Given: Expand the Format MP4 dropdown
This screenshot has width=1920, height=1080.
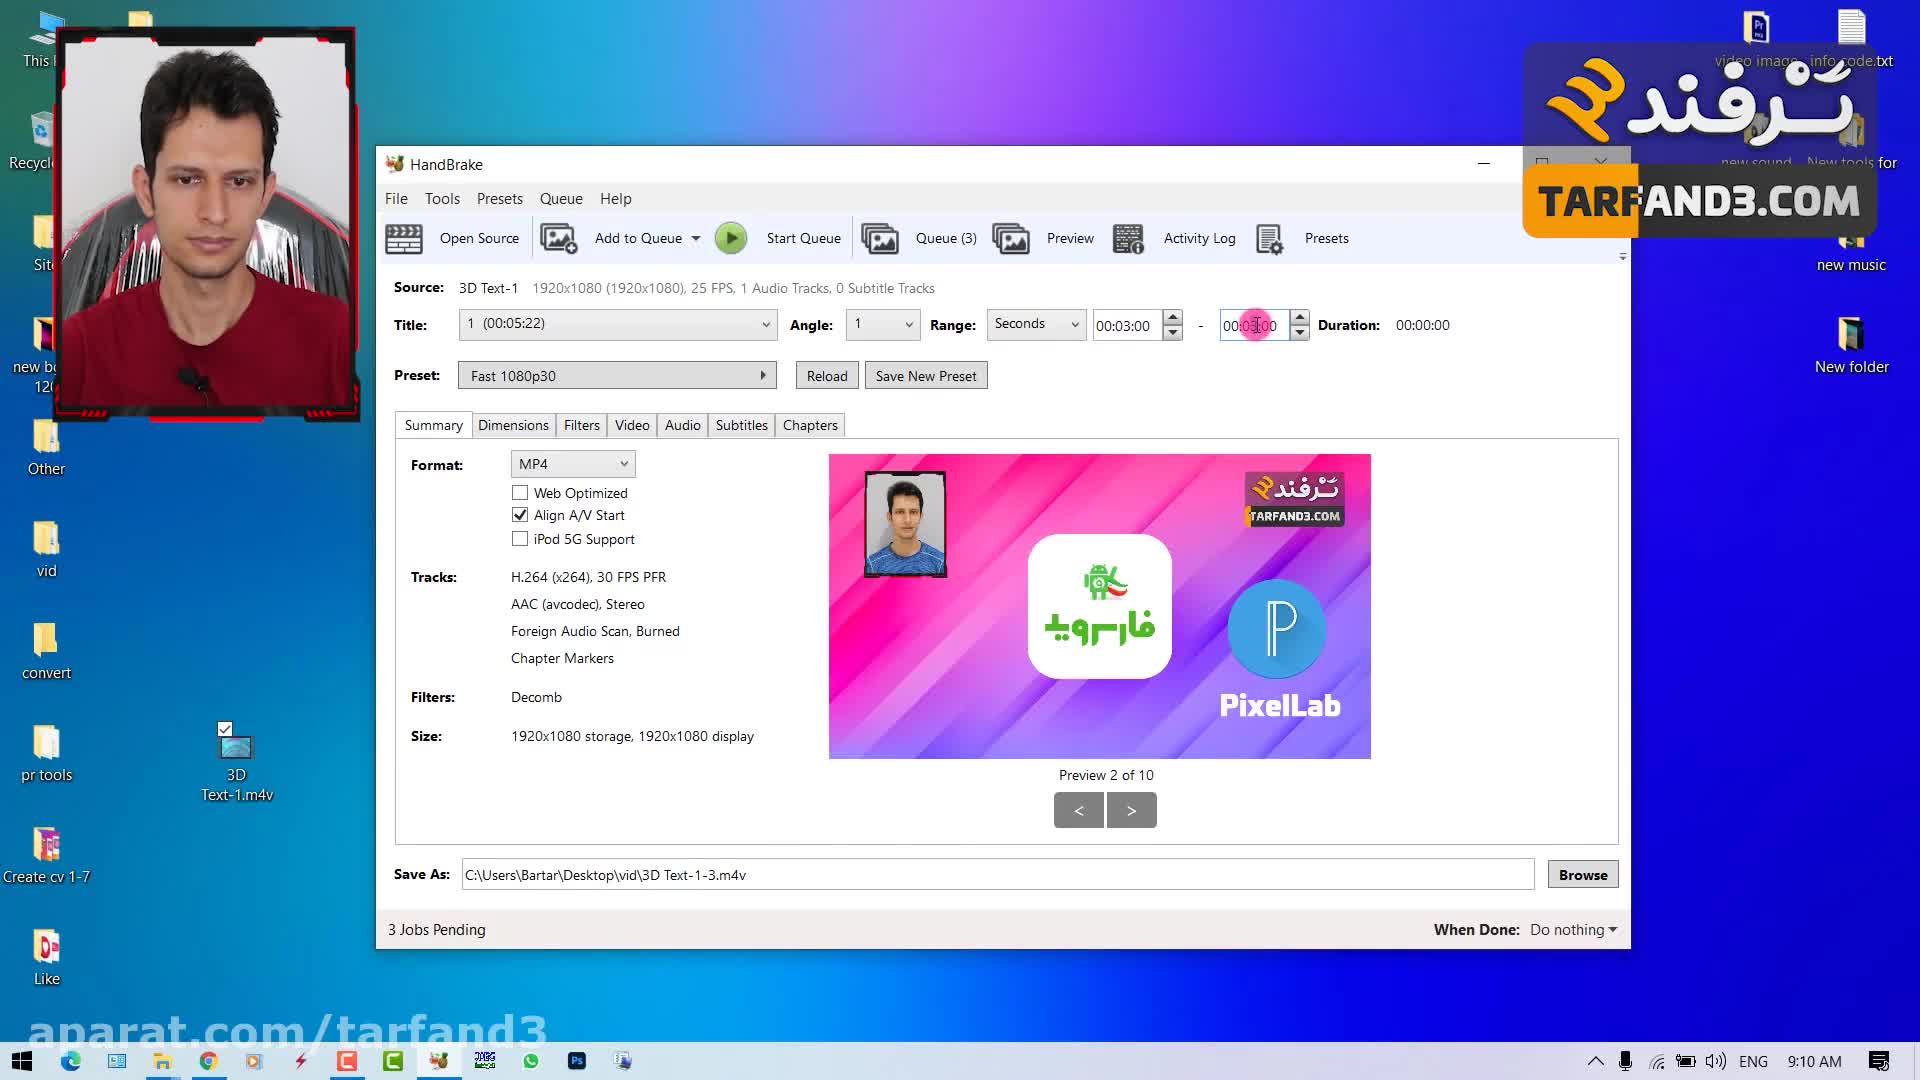Looking at the screenshot, I should point(573,464).
